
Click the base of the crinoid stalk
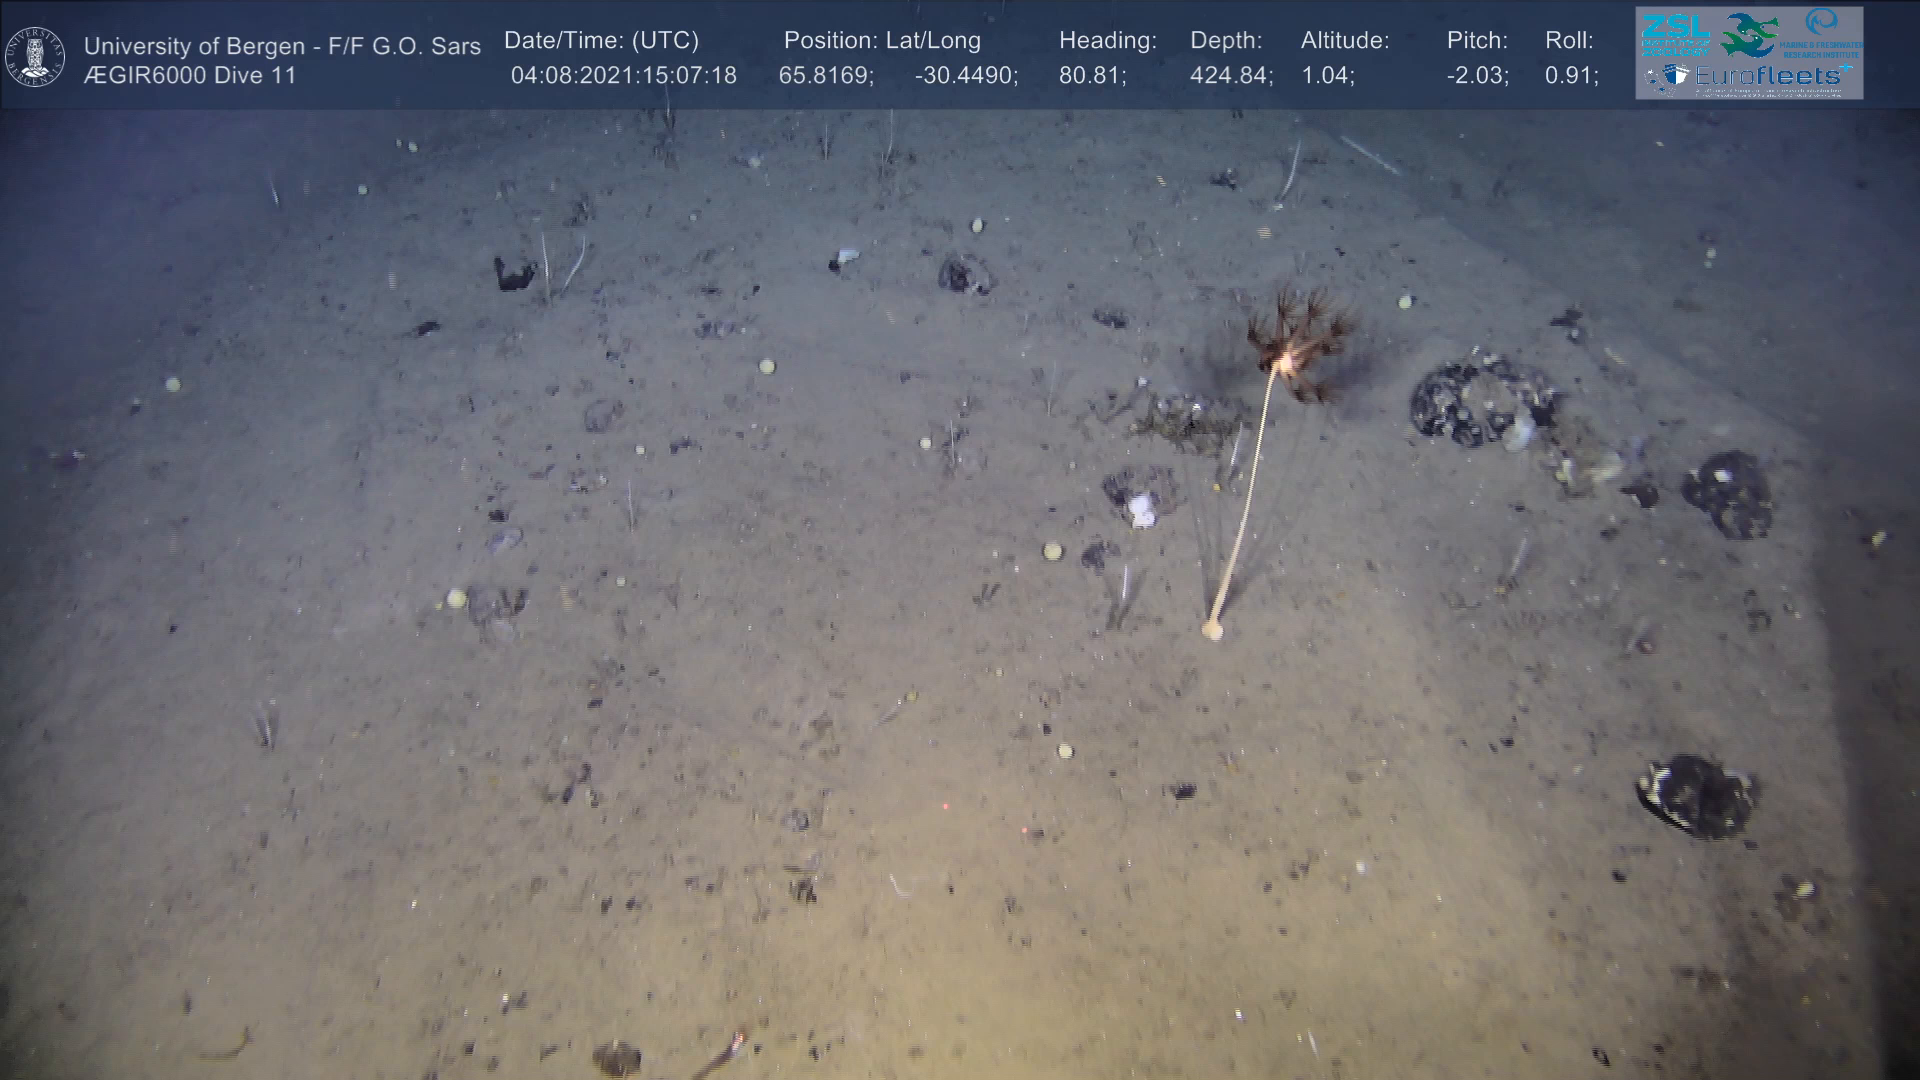[1213, 629]
